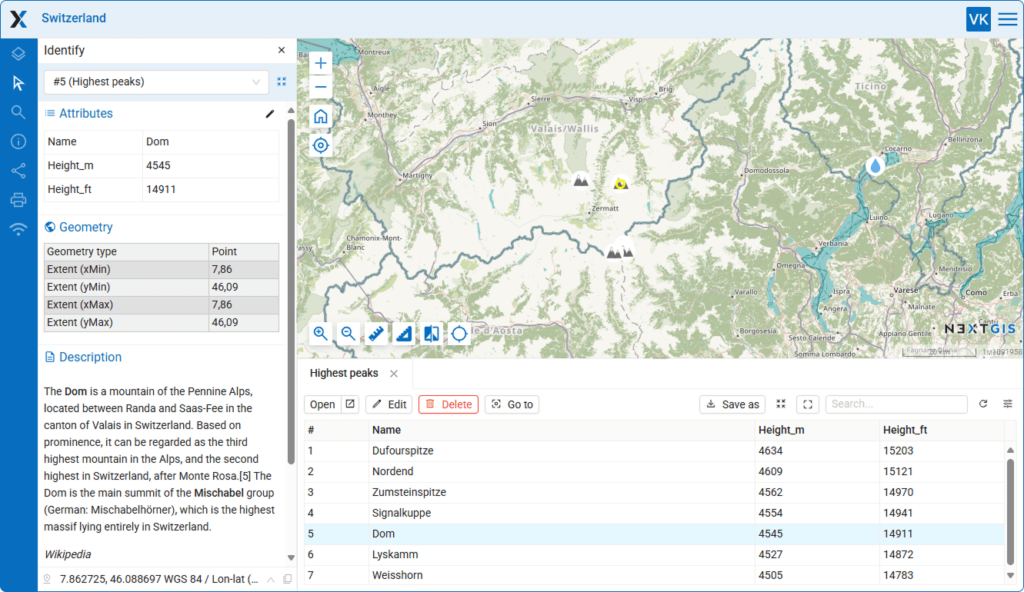The height and width of the screenshot is (592, 1024).
Task: Click the Height_m value 4545 in Attributes
Action: click(x=158, y=166)
